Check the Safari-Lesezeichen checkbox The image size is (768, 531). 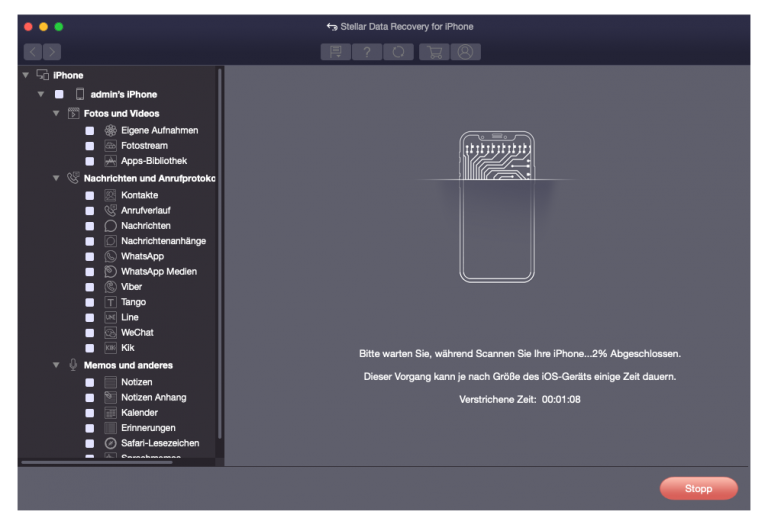tap(90, 443)
